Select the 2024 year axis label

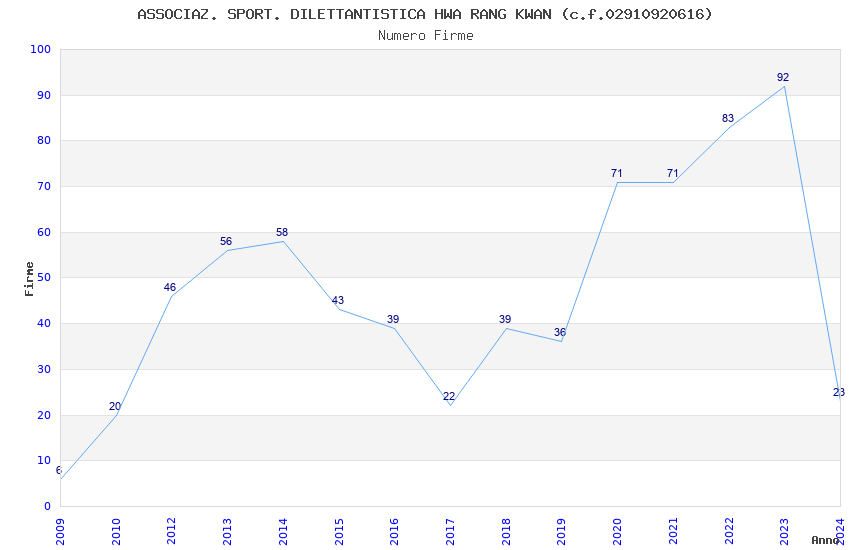pos(840,532)
